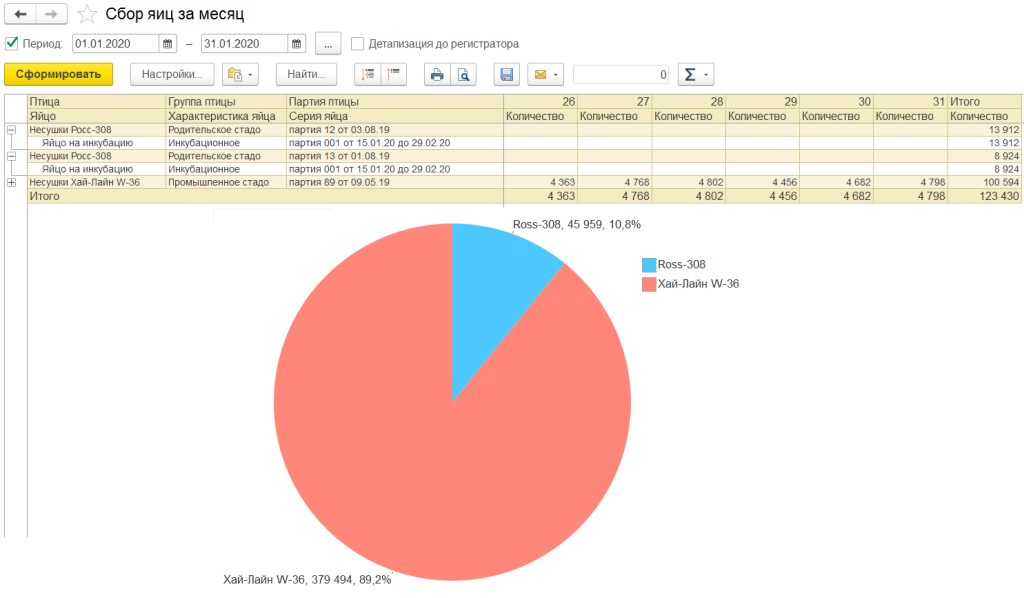Open print preview with magnifier icon

[463, 75]
